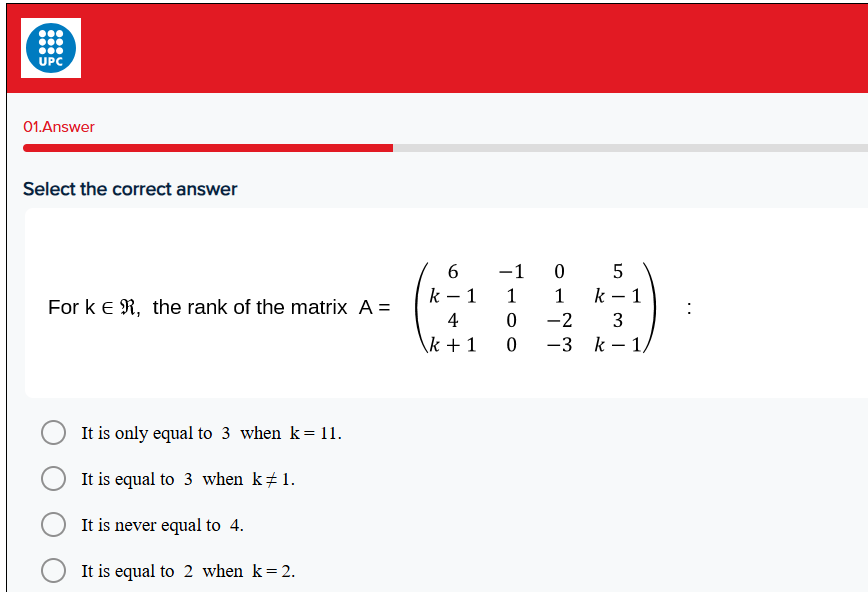Screen dimensions: 868x592
Task: Click the answer text 'It is equal to 2 when k = 2.'
Action: point(188,571)
